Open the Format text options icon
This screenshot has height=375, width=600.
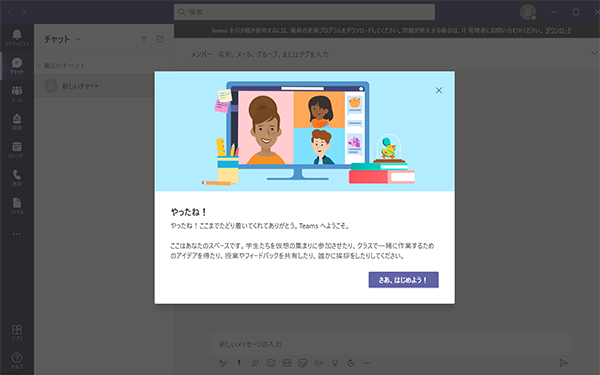223,362
